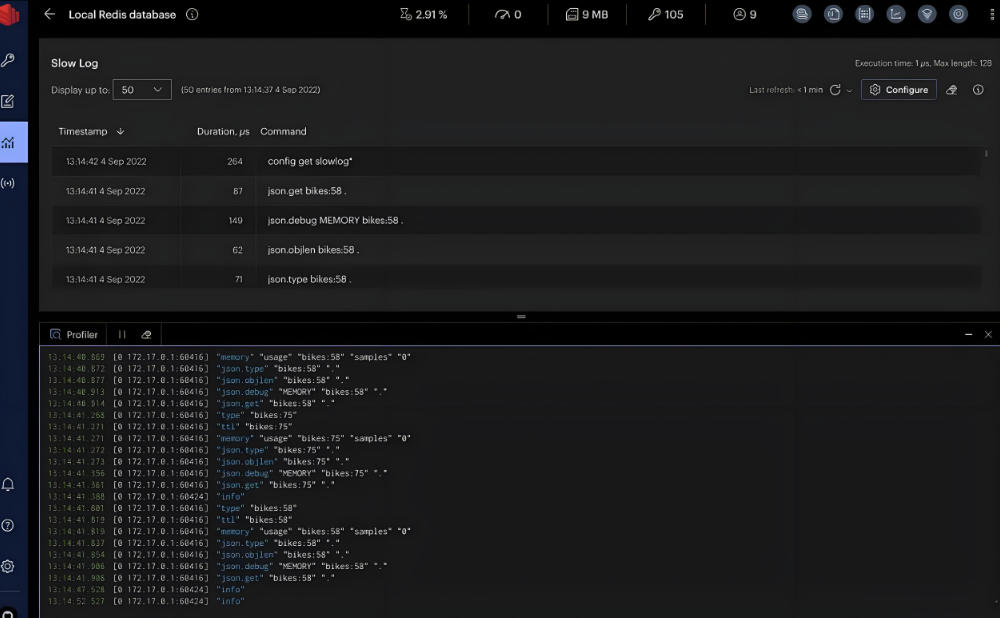Clear the Profiler output with eraser icon

tap(146, 335)
